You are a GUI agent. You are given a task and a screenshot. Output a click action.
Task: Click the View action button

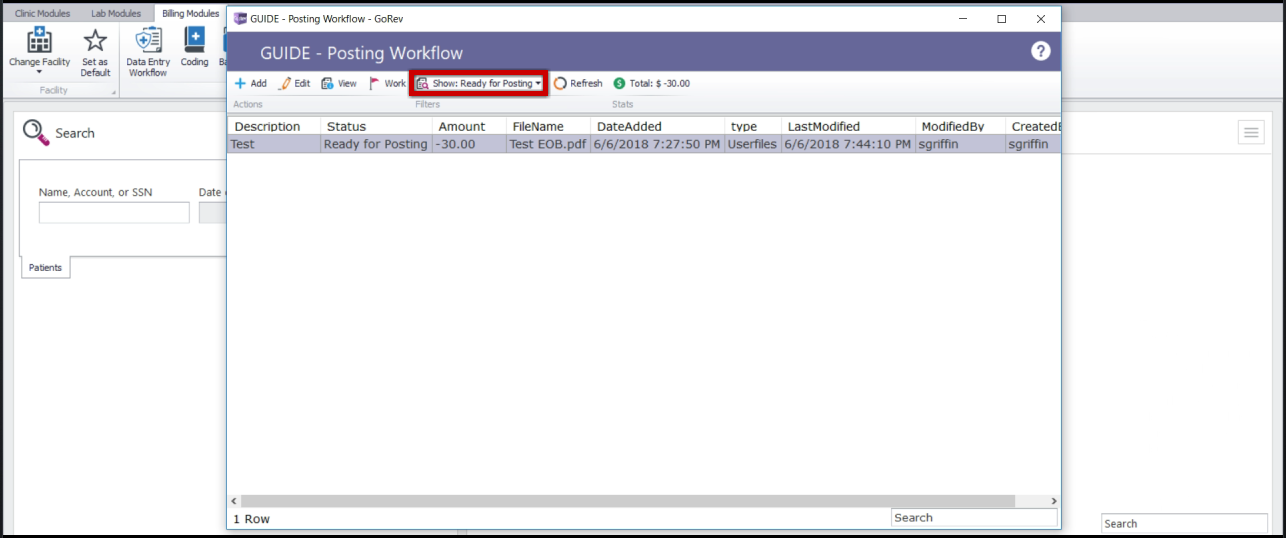338,84
